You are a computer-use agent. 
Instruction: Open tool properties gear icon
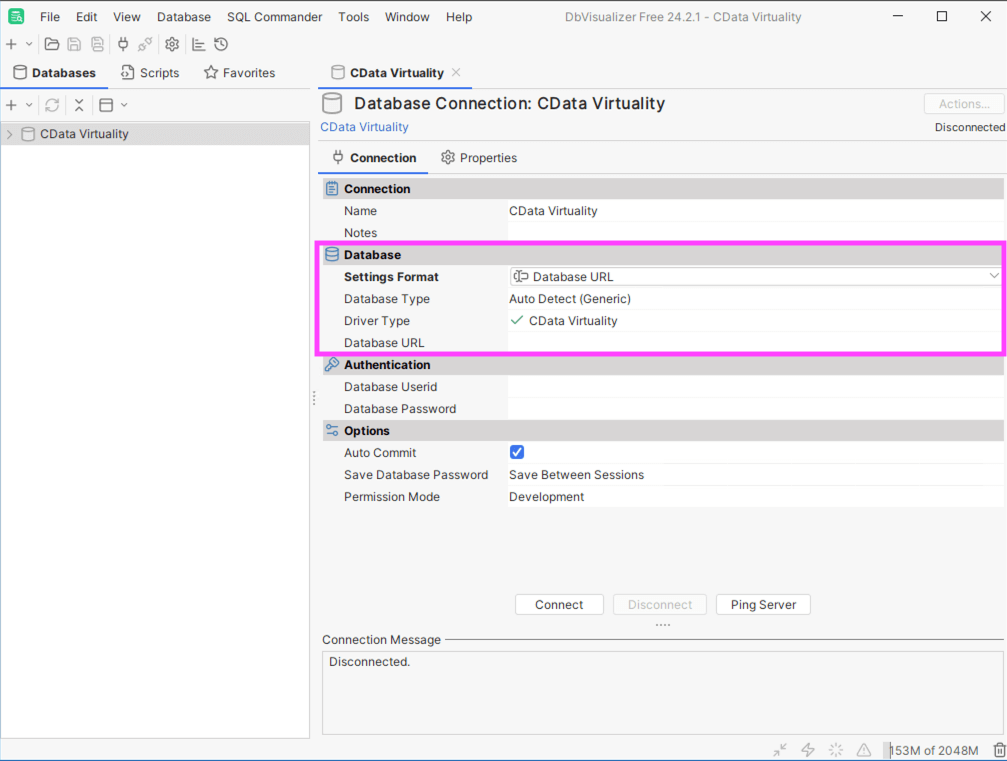[172, 44]
